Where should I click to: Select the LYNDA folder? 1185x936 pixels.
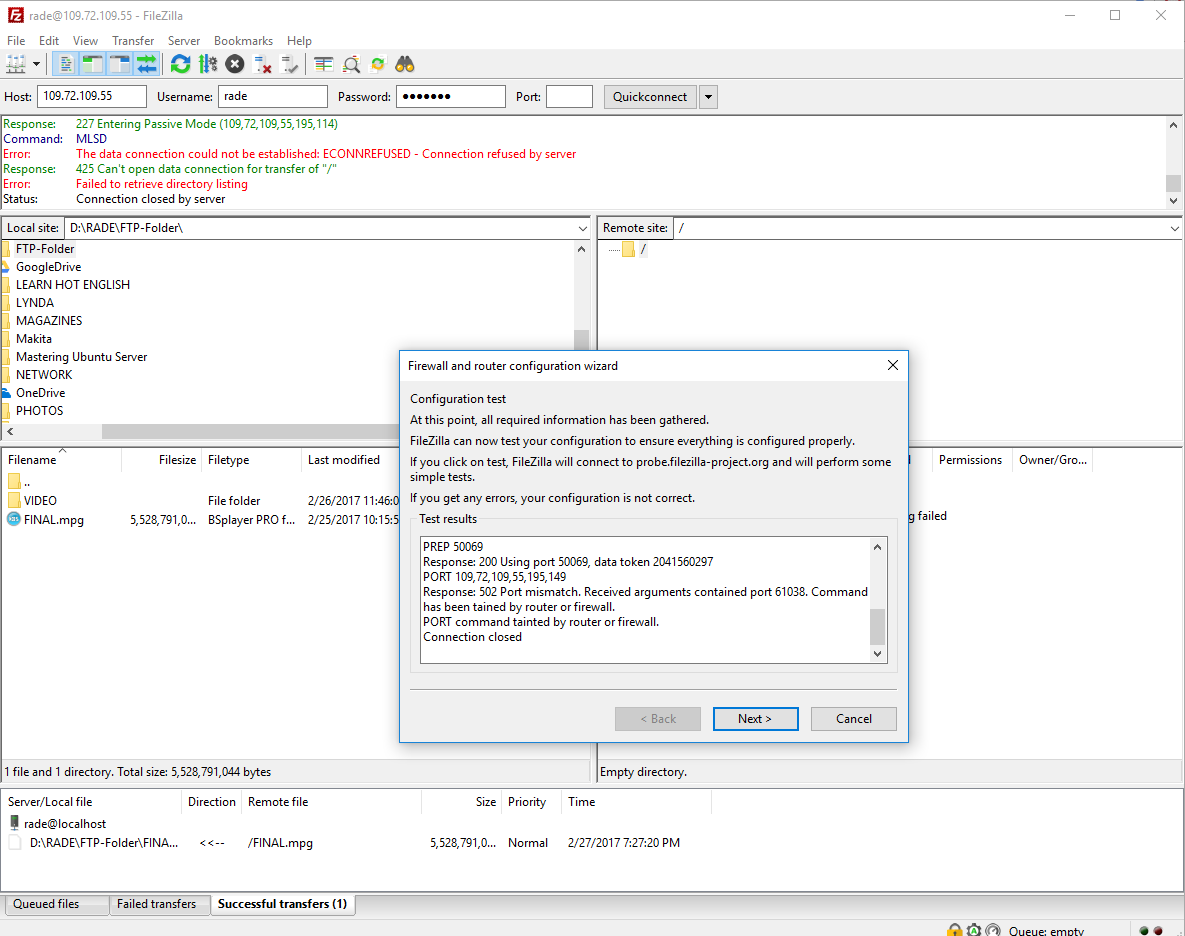(x=35, y=303)
